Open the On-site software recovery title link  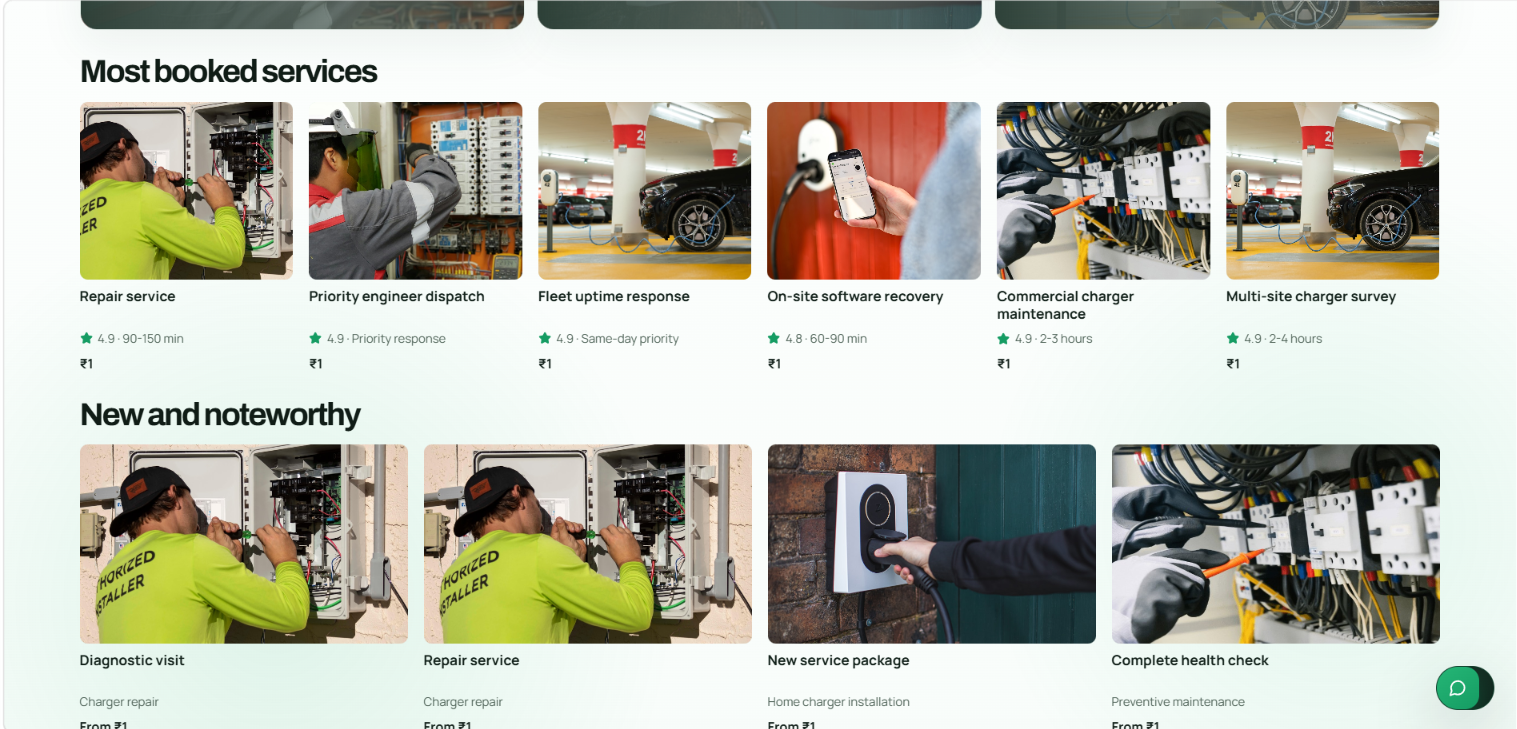[855, 297]
